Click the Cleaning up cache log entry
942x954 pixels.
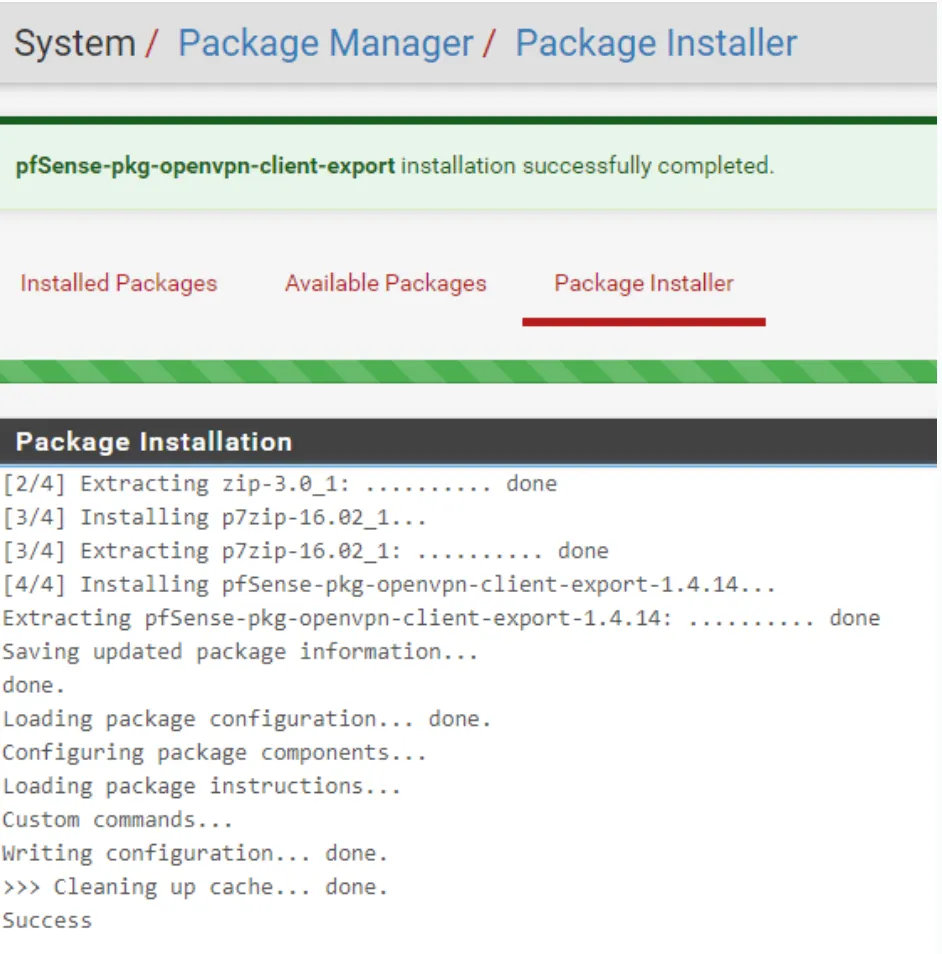pos(195,886)
